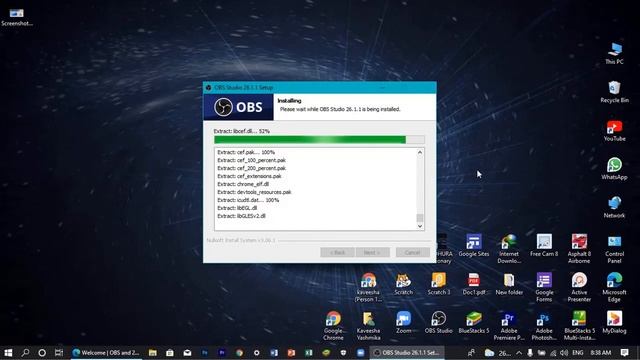Screen dimensions: 640x360
Task: Launch OBS Studio desktop shortcut
Action: pos(439,322)
